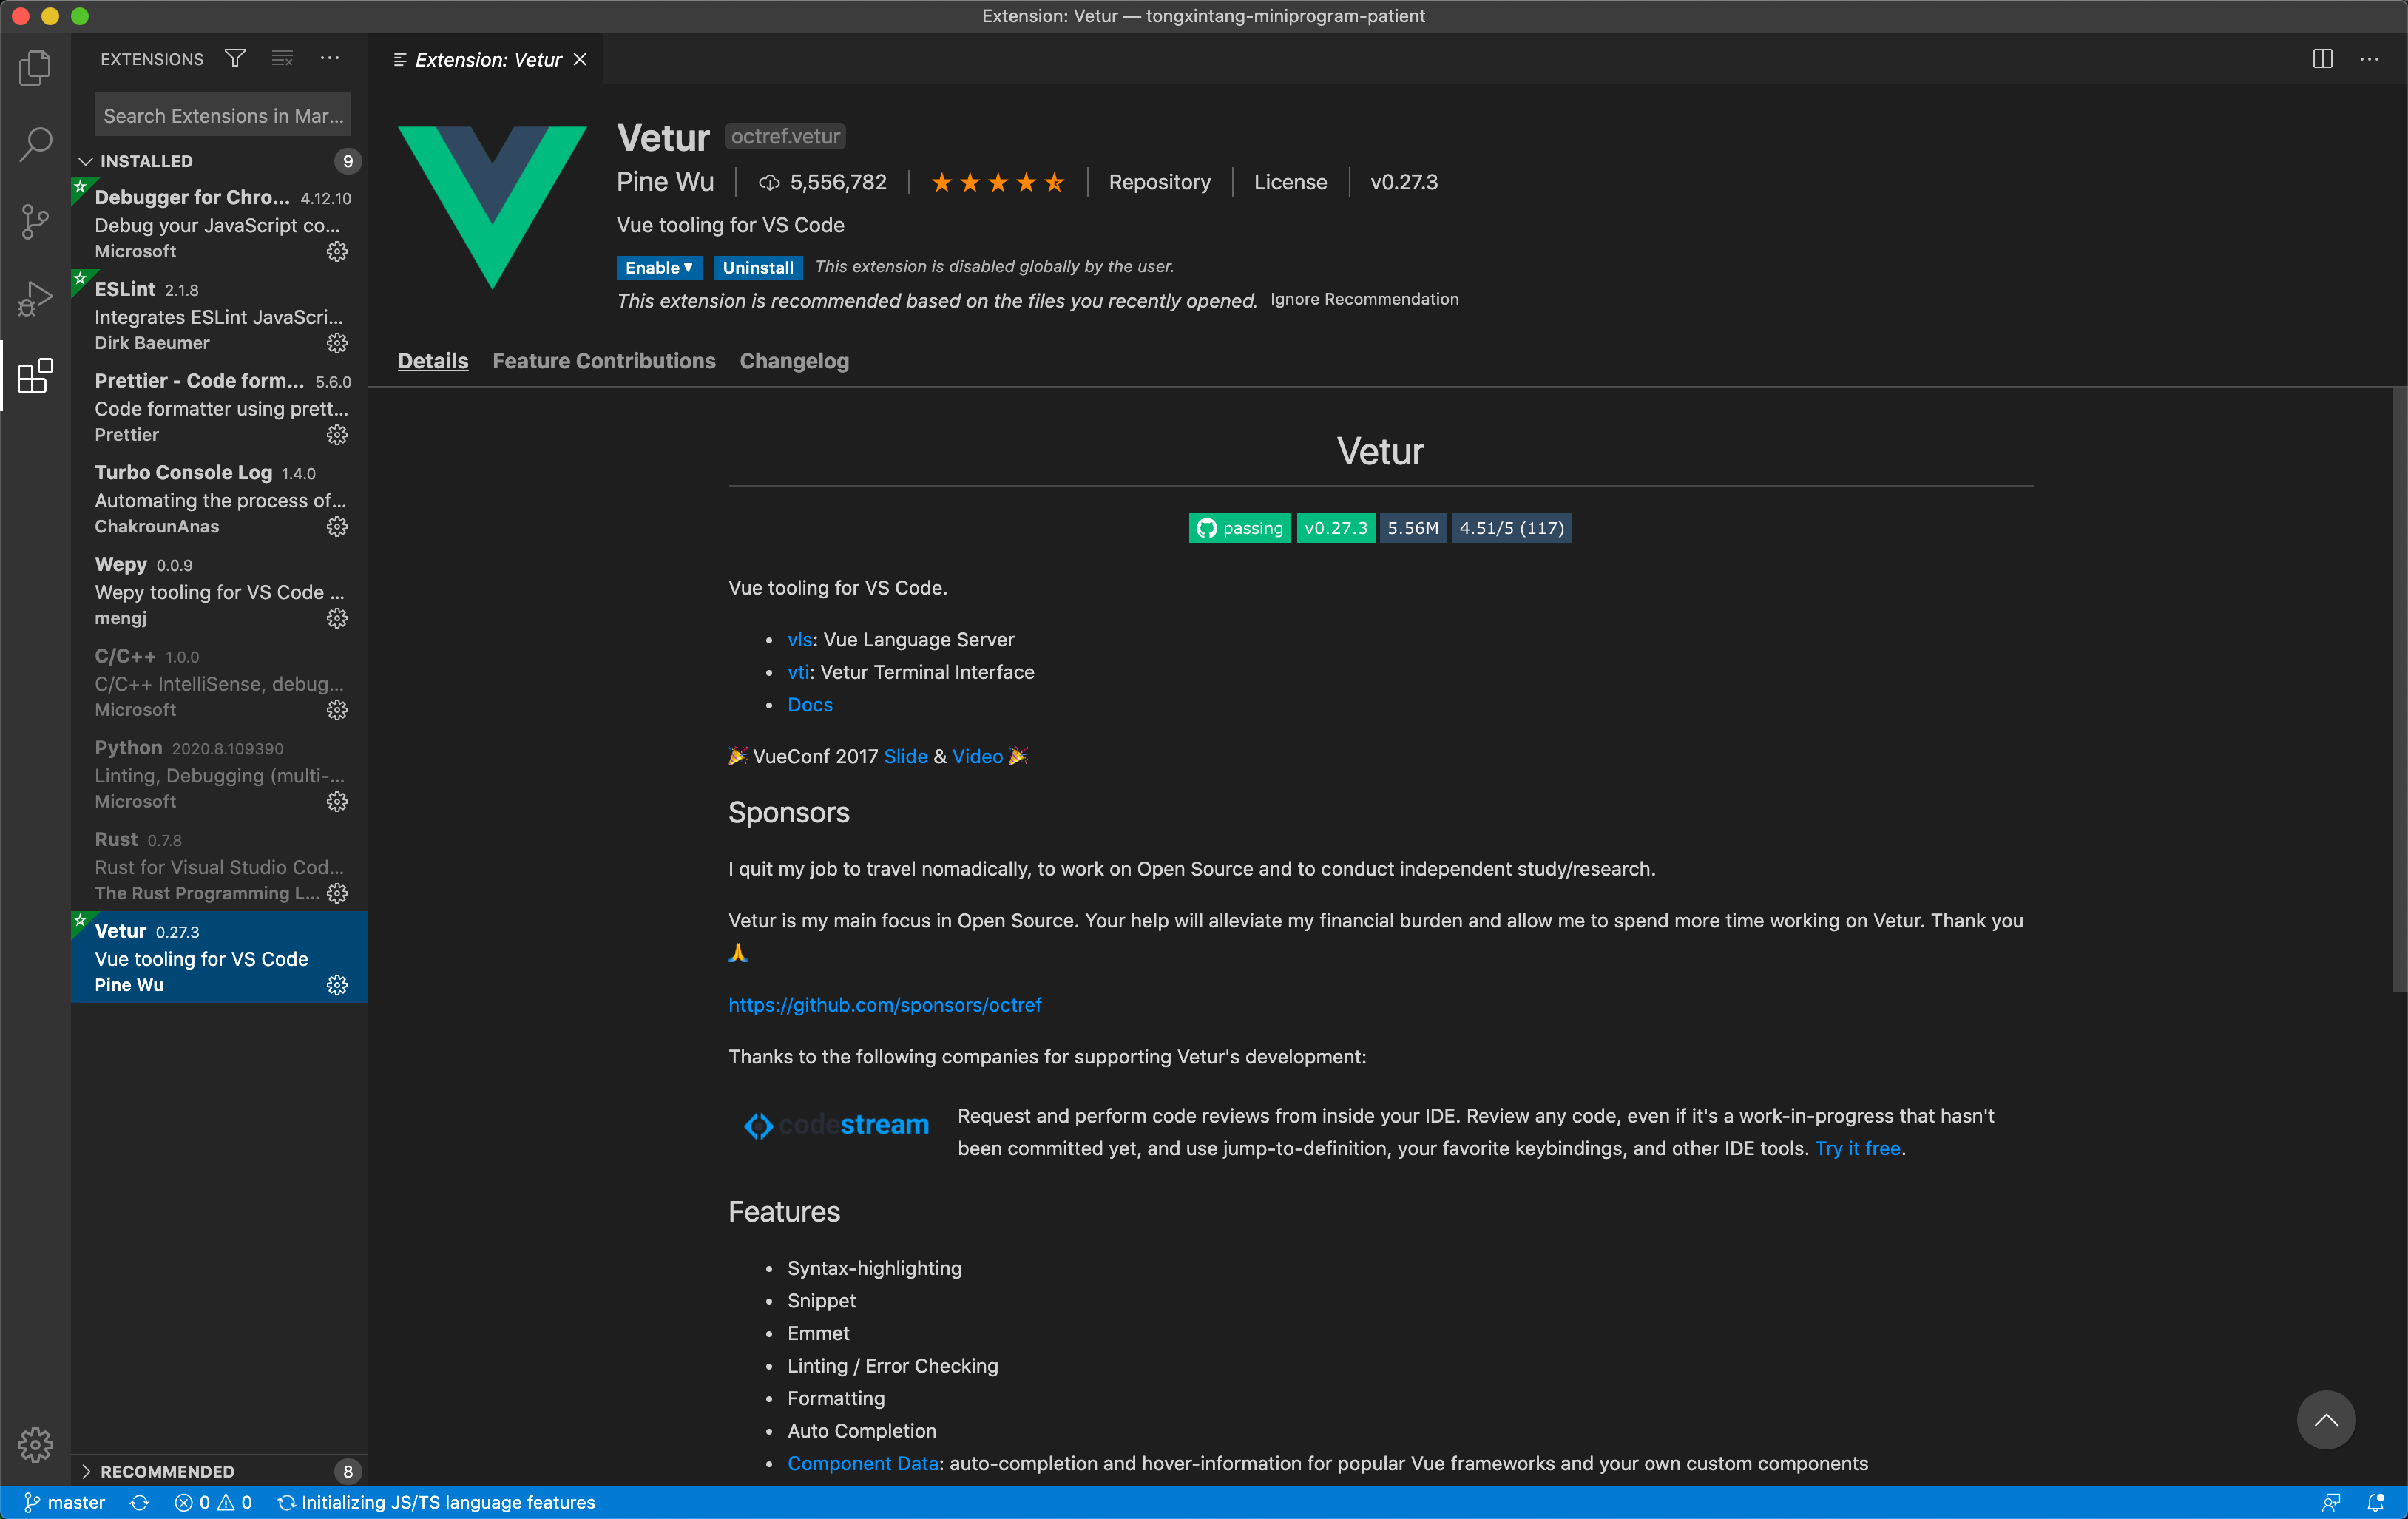The width and height of the screenshot is (2408, 1519).
Task: Open the extensions view more actions menu
Action: 329,59
